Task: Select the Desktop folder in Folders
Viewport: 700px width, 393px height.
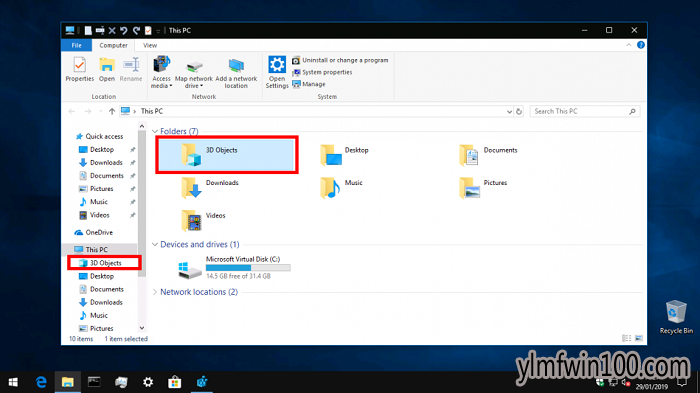Action: pos(344,155)
